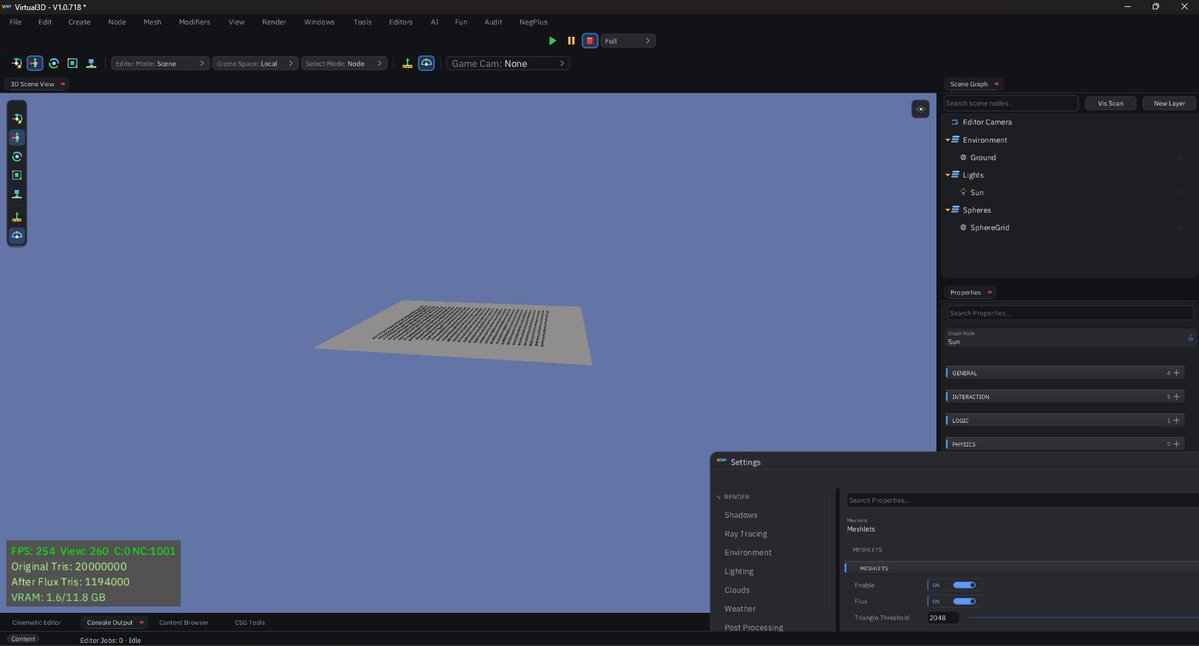Open the File menu
1199x646 pixels.
(15, 22)
